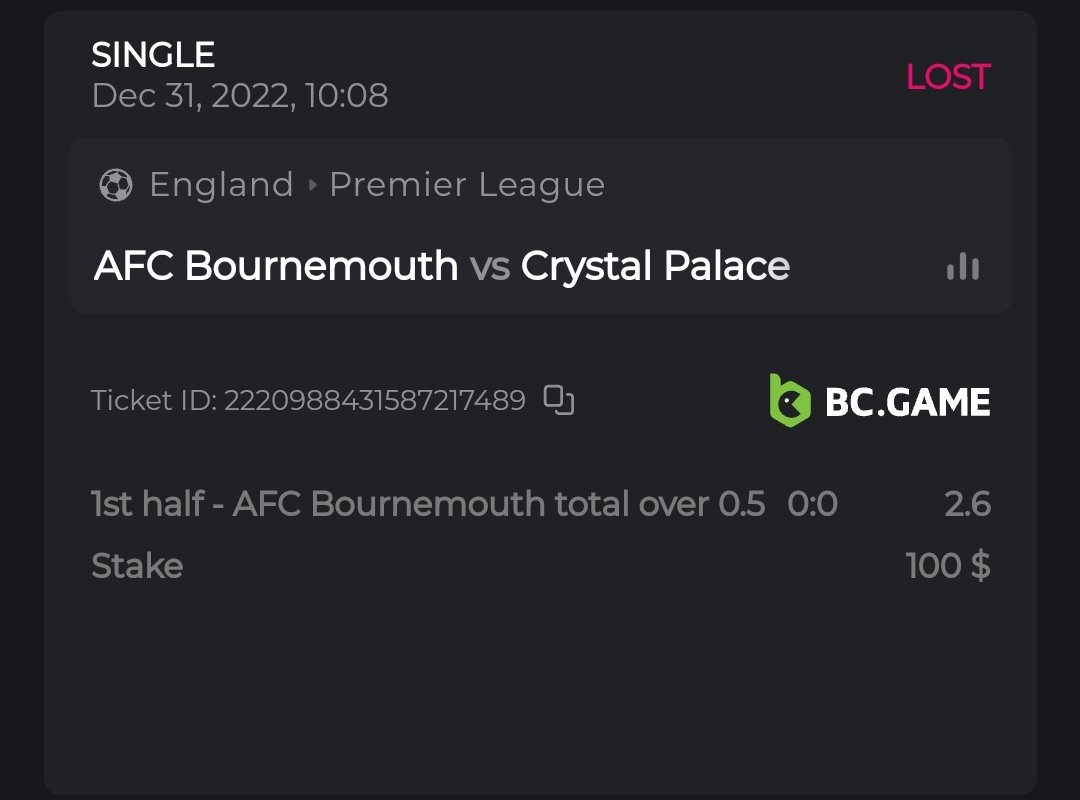Click the LOST bet status label
This screenshot has width=1080, height=800.
tap(947, 77)
